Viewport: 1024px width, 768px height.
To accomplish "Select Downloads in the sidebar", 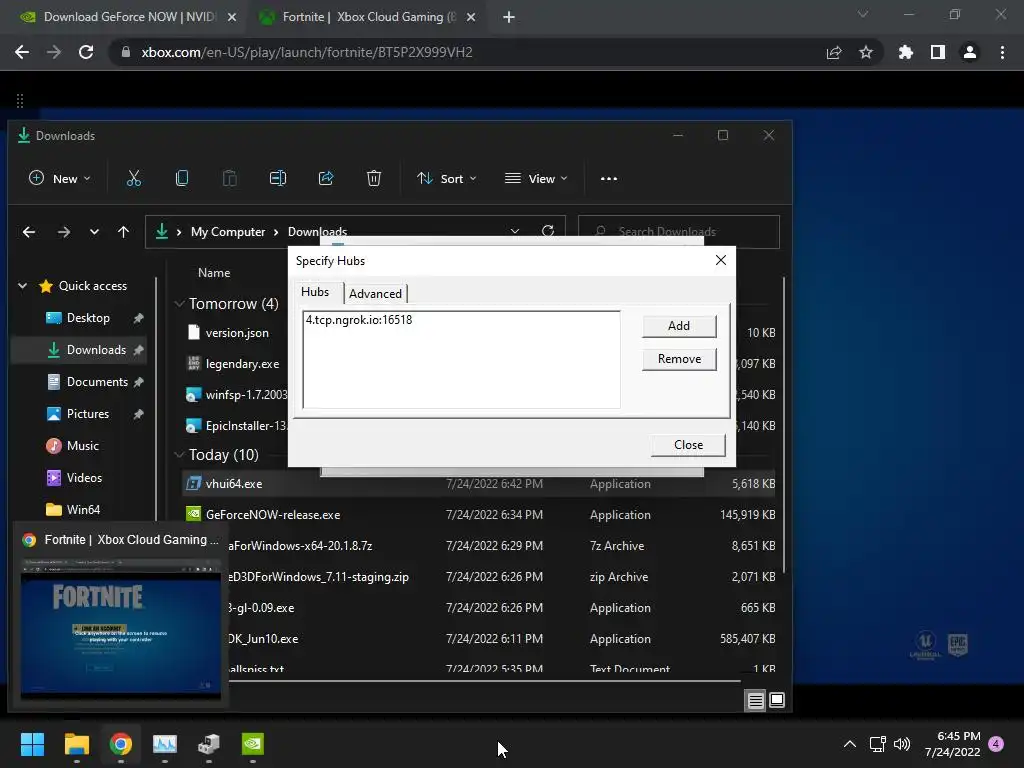I will click(96, 350).
